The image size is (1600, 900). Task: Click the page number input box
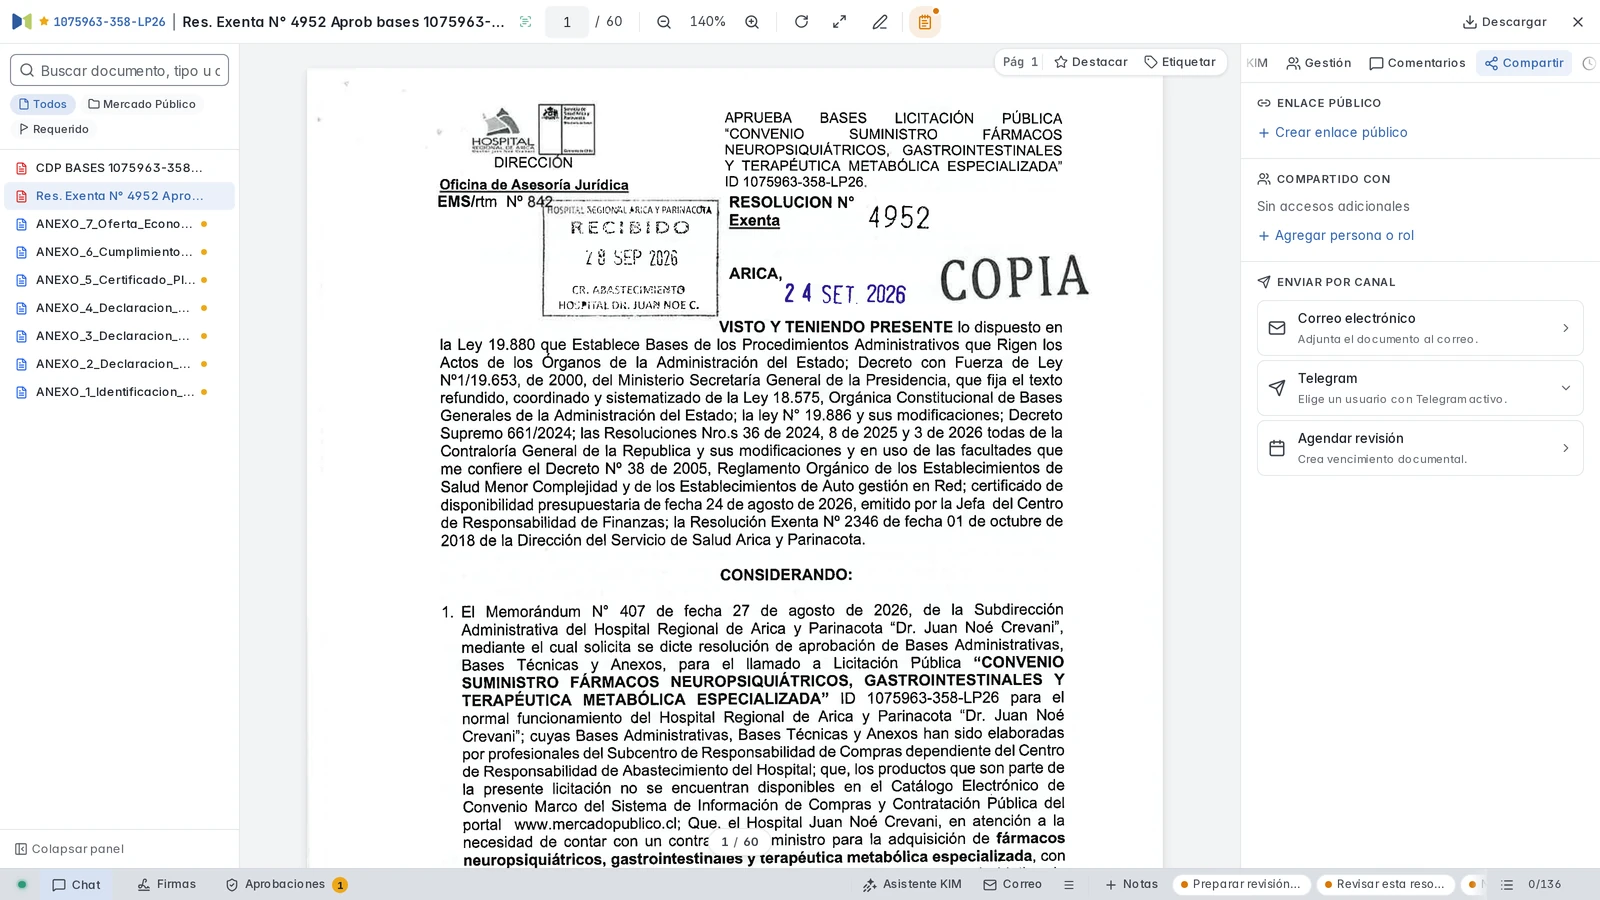tap(567, 22)
